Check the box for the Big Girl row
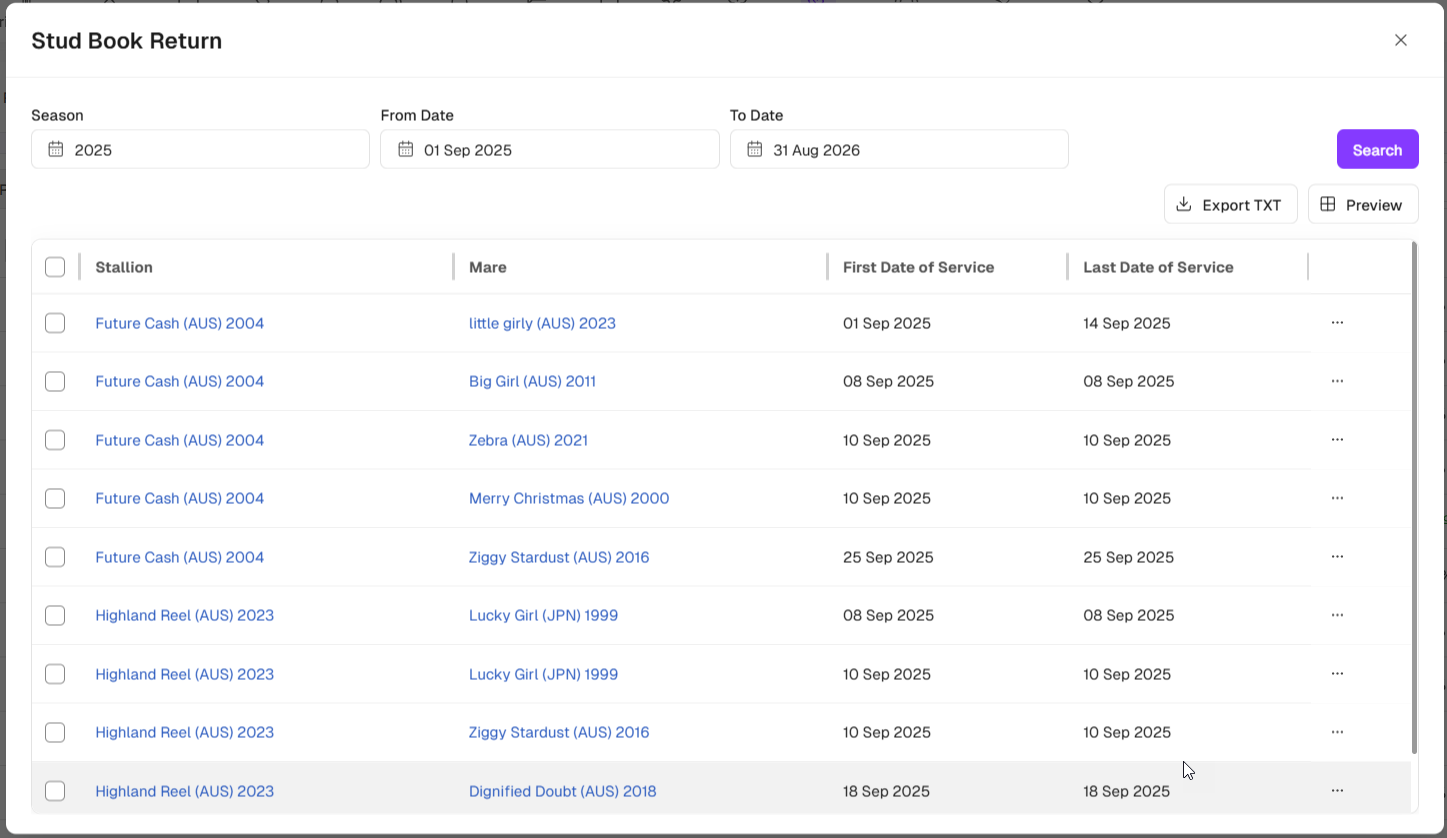Viewport: 1447px width, 838px height. 55,382
